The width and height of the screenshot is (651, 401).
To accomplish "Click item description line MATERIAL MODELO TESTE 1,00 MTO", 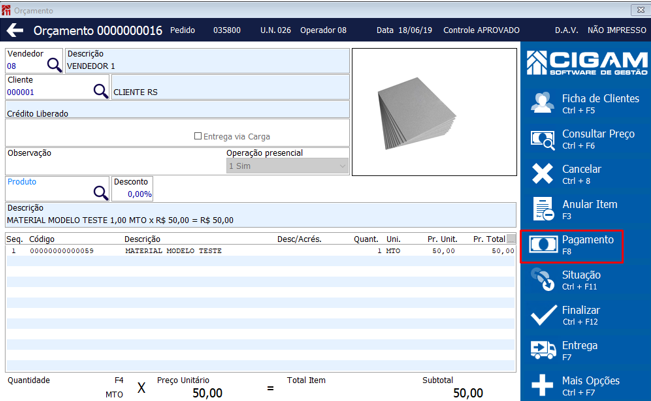I will pos(120,220).
